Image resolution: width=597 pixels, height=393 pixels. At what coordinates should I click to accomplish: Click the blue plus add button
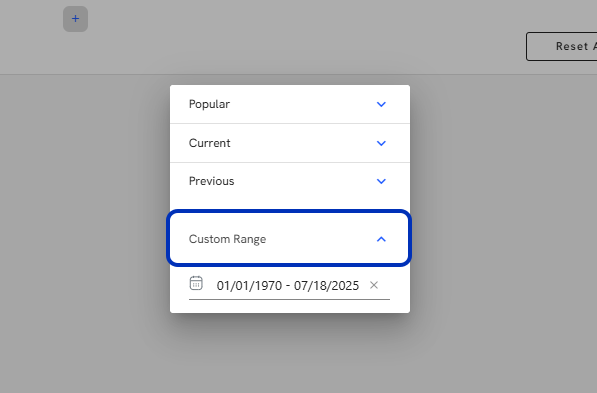[75, 19]
